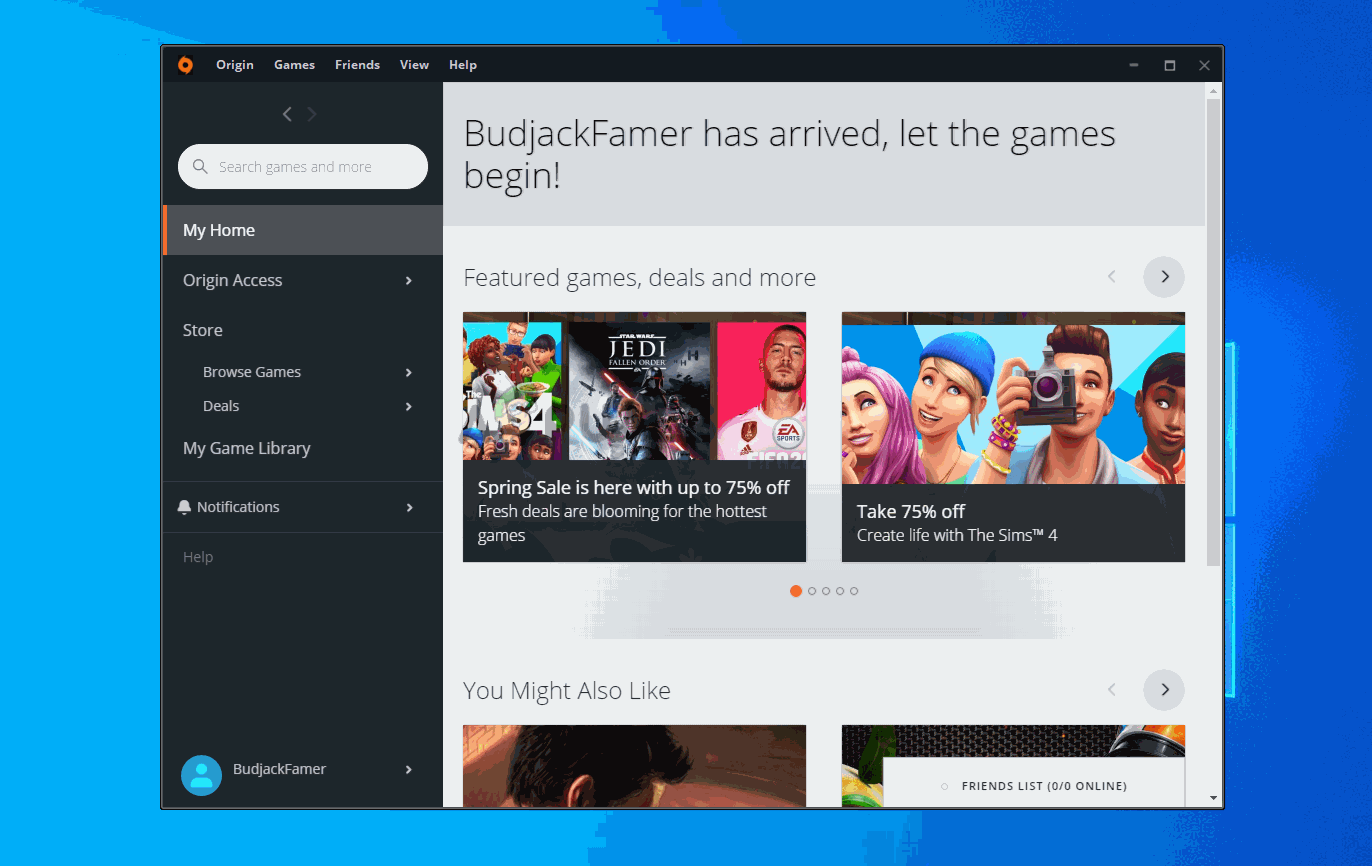Screen dimensions: 1372x866
Task: Click the magnifier icon in search box
Action: [x=200, y=167]
